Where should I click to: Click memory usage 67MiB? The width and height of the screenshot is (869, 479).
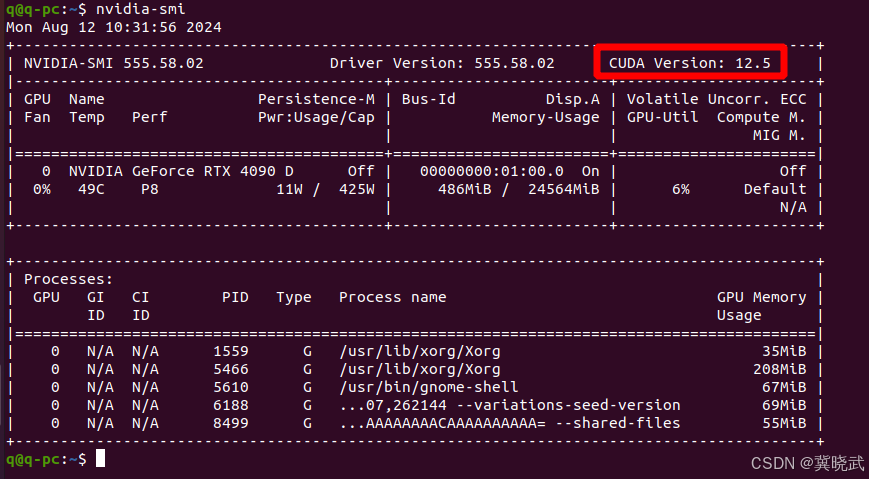click(784, 388)
